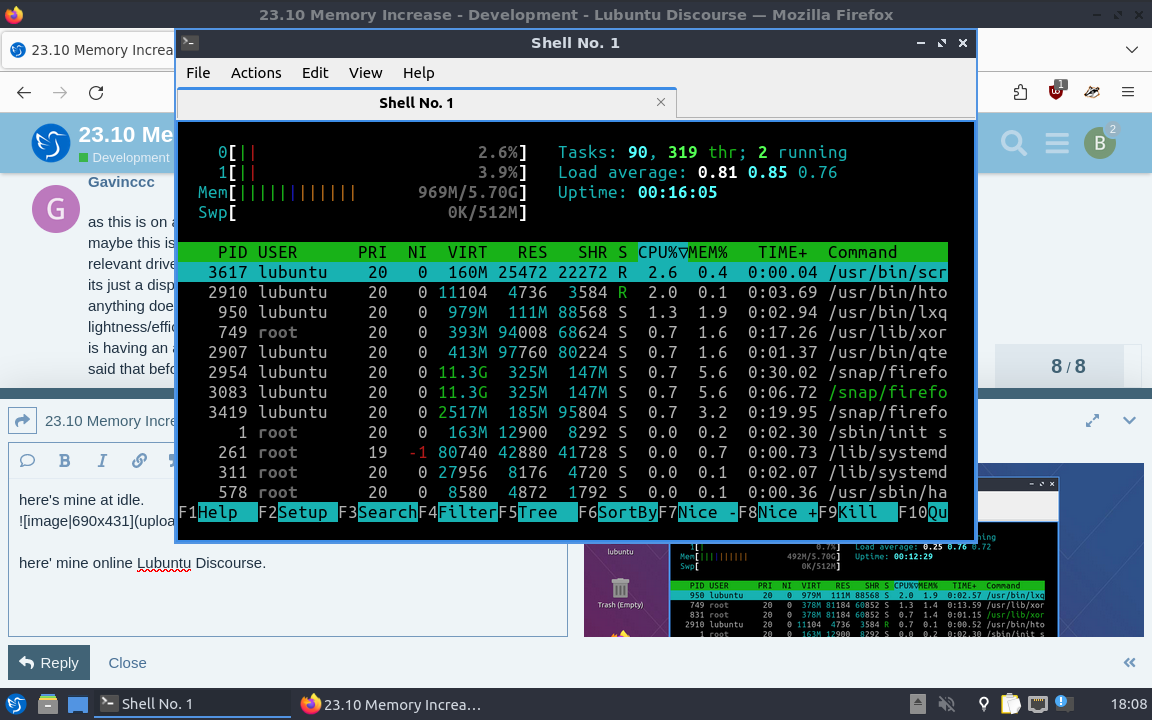
Task: Select htop process row PID 749
Action: [563, 332]
